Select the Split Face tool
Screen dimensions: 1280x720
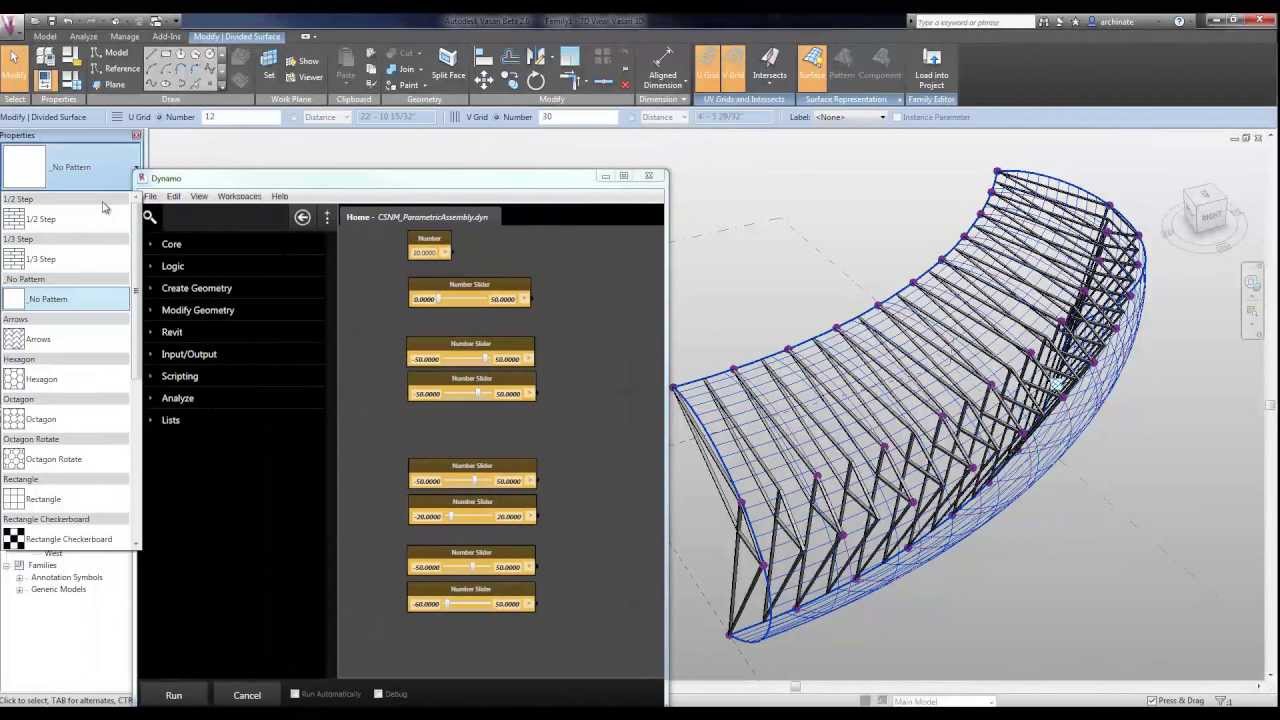pyautogui.click(x=448, y=65)
